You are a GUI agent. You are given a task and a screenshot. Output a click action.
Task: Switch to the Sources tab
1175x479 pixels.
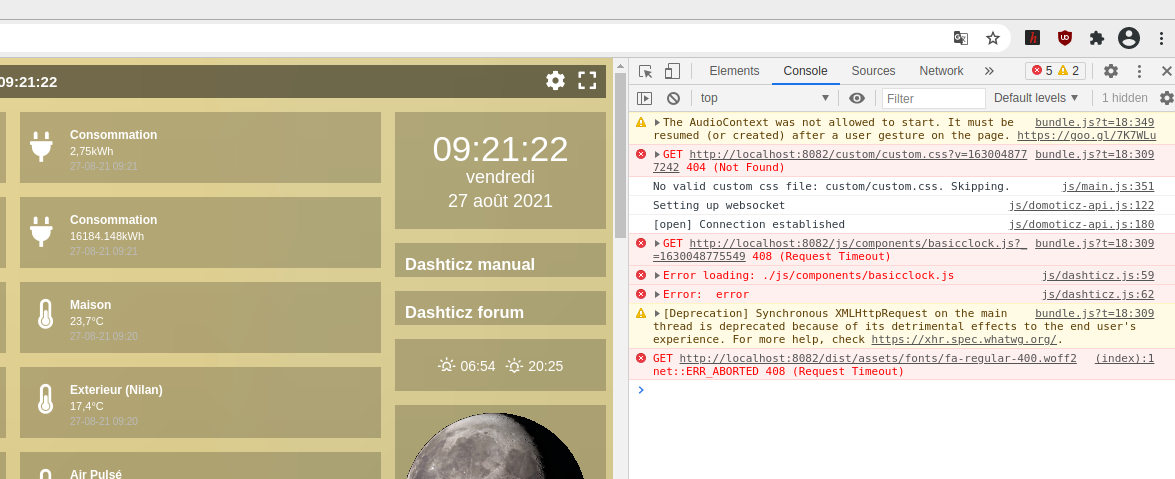[x=873, y=71]
